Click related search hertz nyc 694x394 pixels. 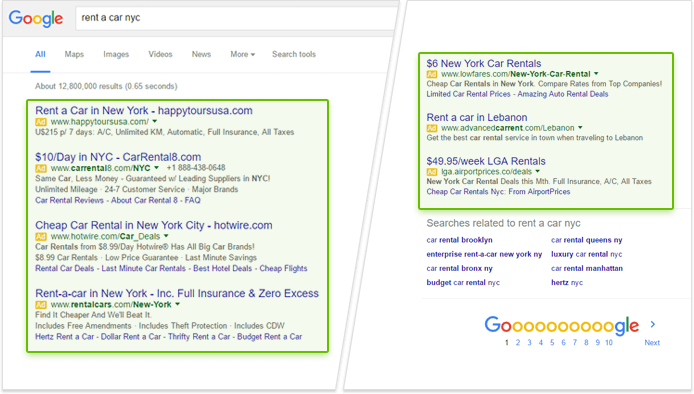[x=567, y=282]
